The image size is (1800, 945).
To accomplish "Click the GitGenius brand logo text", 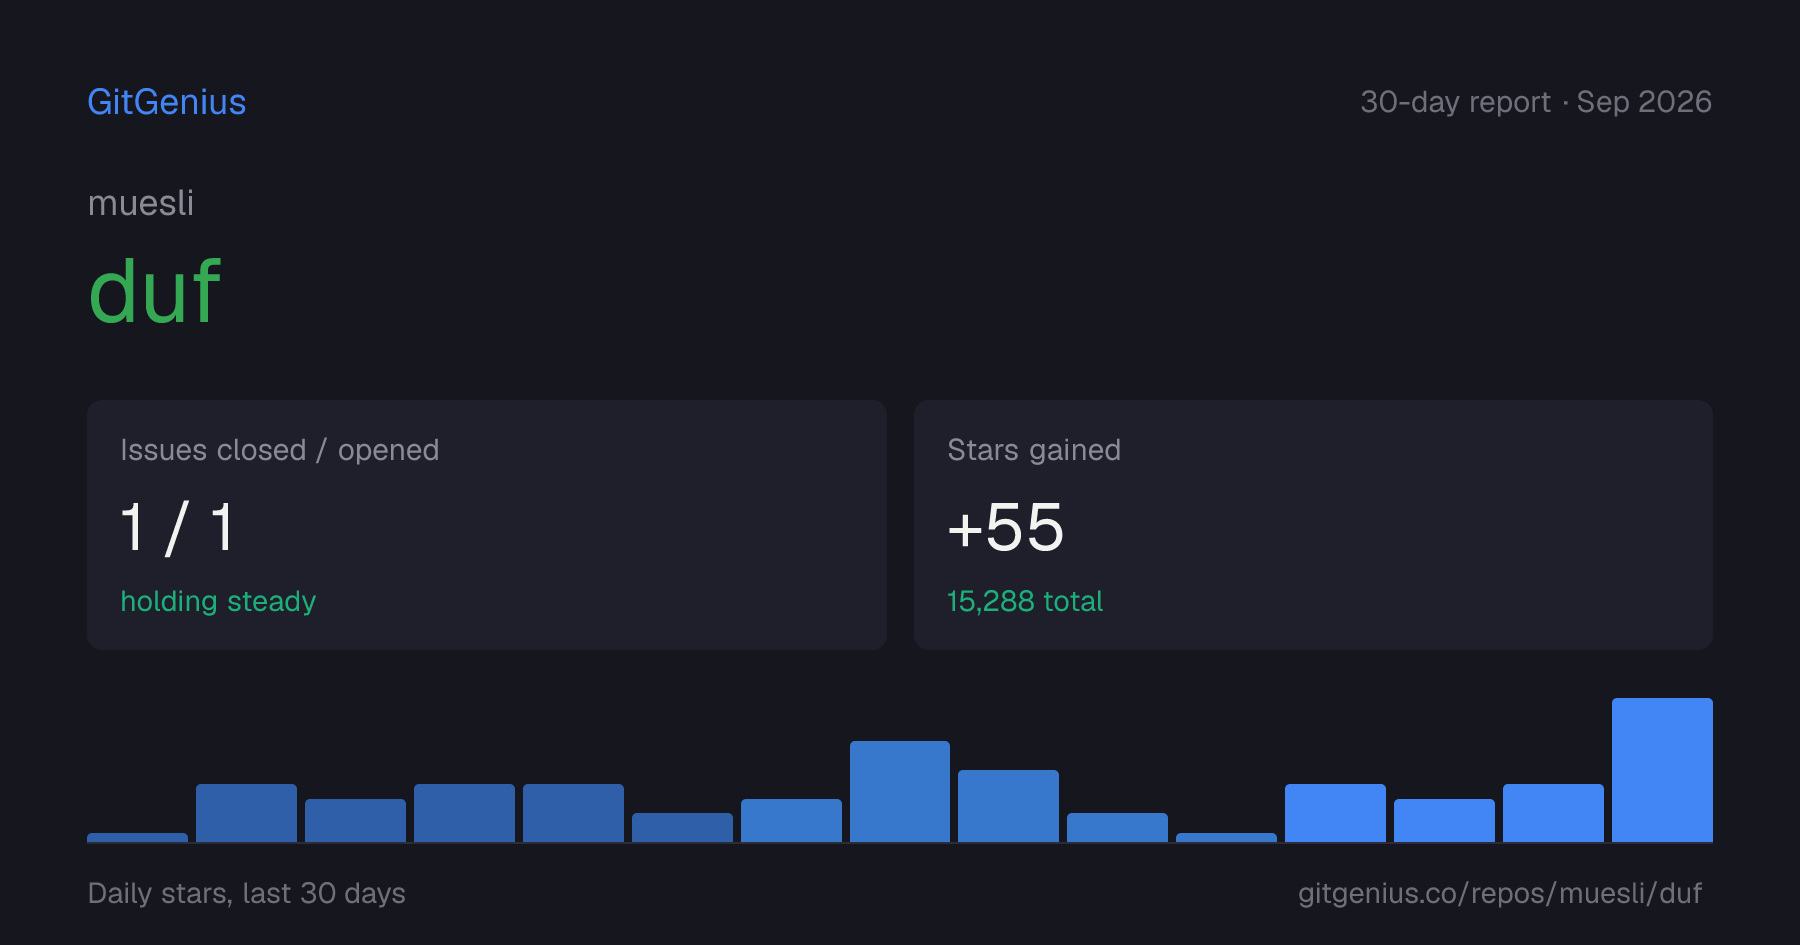I will point(167,102).
